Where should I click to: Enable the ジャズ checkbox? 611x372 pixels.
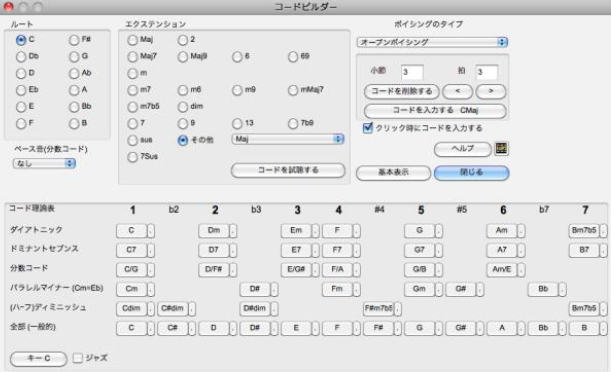tap(78, 358)
